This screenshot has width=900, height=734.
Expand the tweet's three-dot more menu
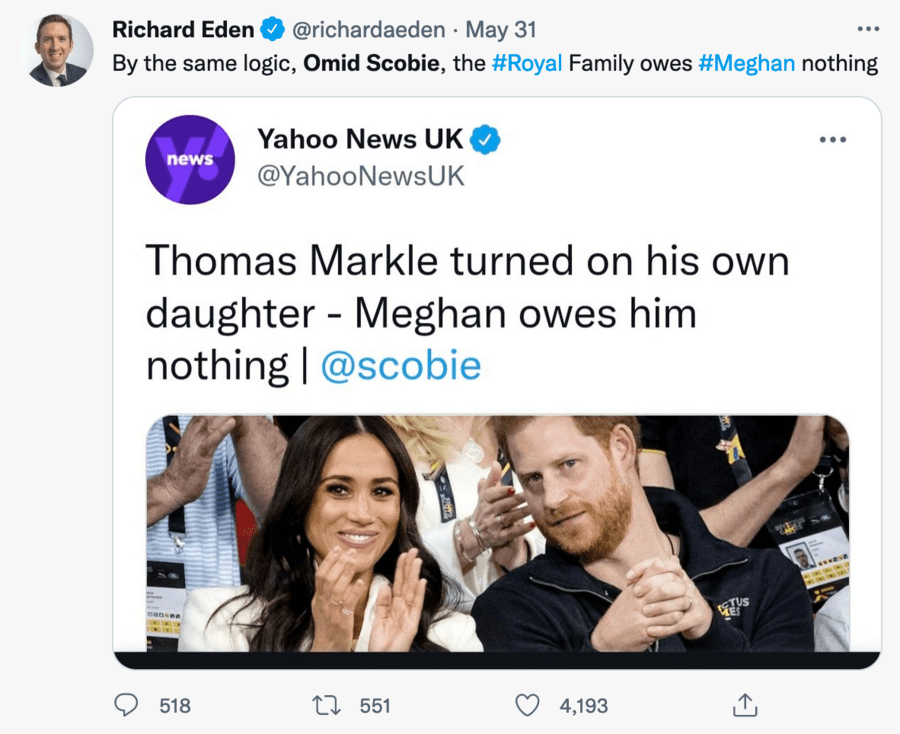click(868, 29)
